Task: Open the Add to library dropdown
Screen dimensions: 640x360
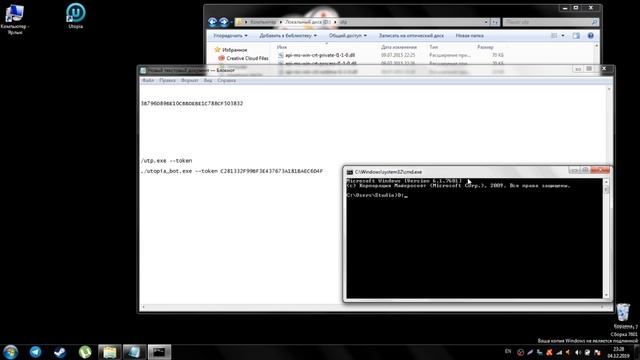Action: pyautogui.click(x=288, y=36)
